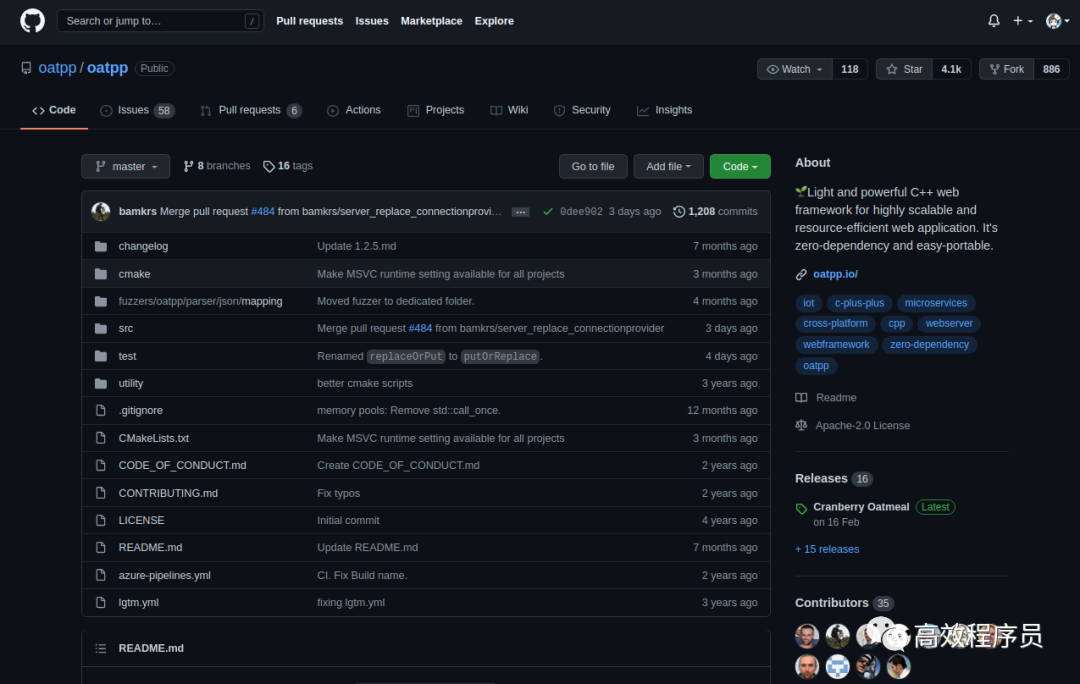Image resolution: width=1080 pixels, height=684 pixels.
Task: Click the commits history clock icon
Action: (678, 211)
